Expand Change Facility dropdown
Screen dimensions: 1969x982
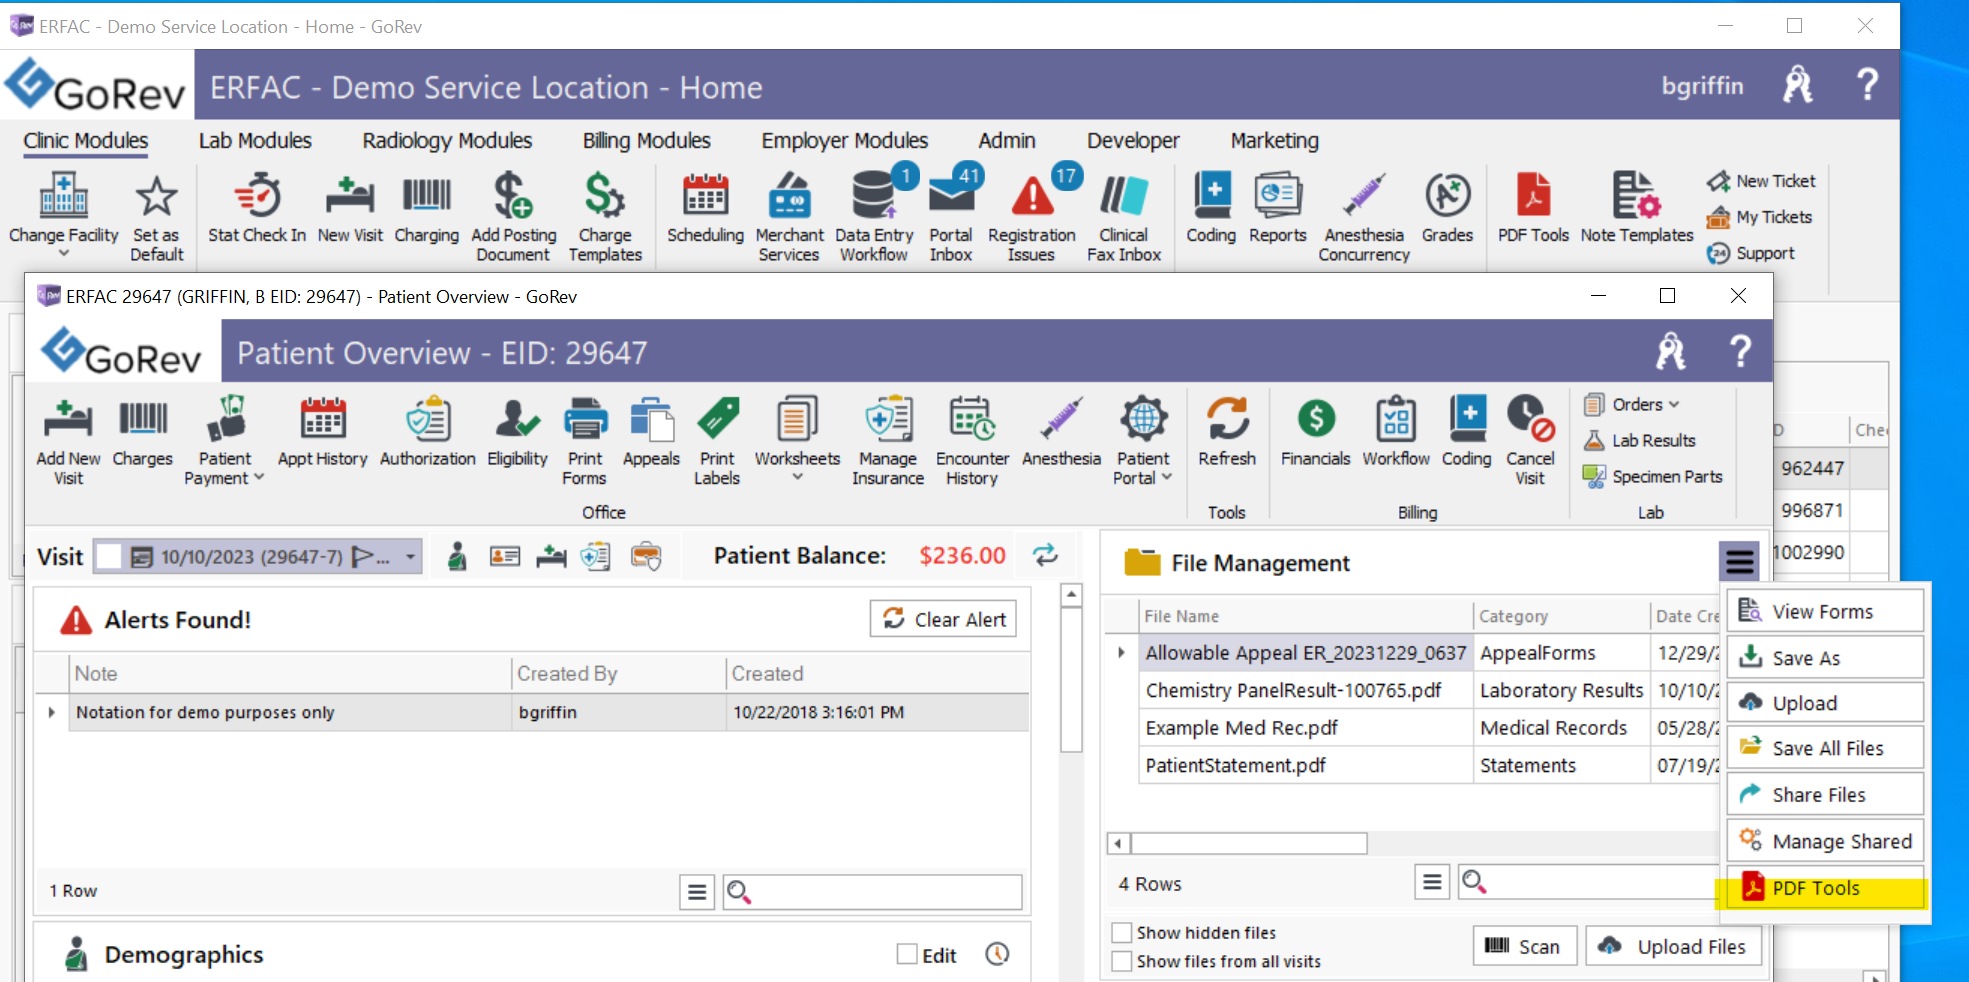point(64,254)
